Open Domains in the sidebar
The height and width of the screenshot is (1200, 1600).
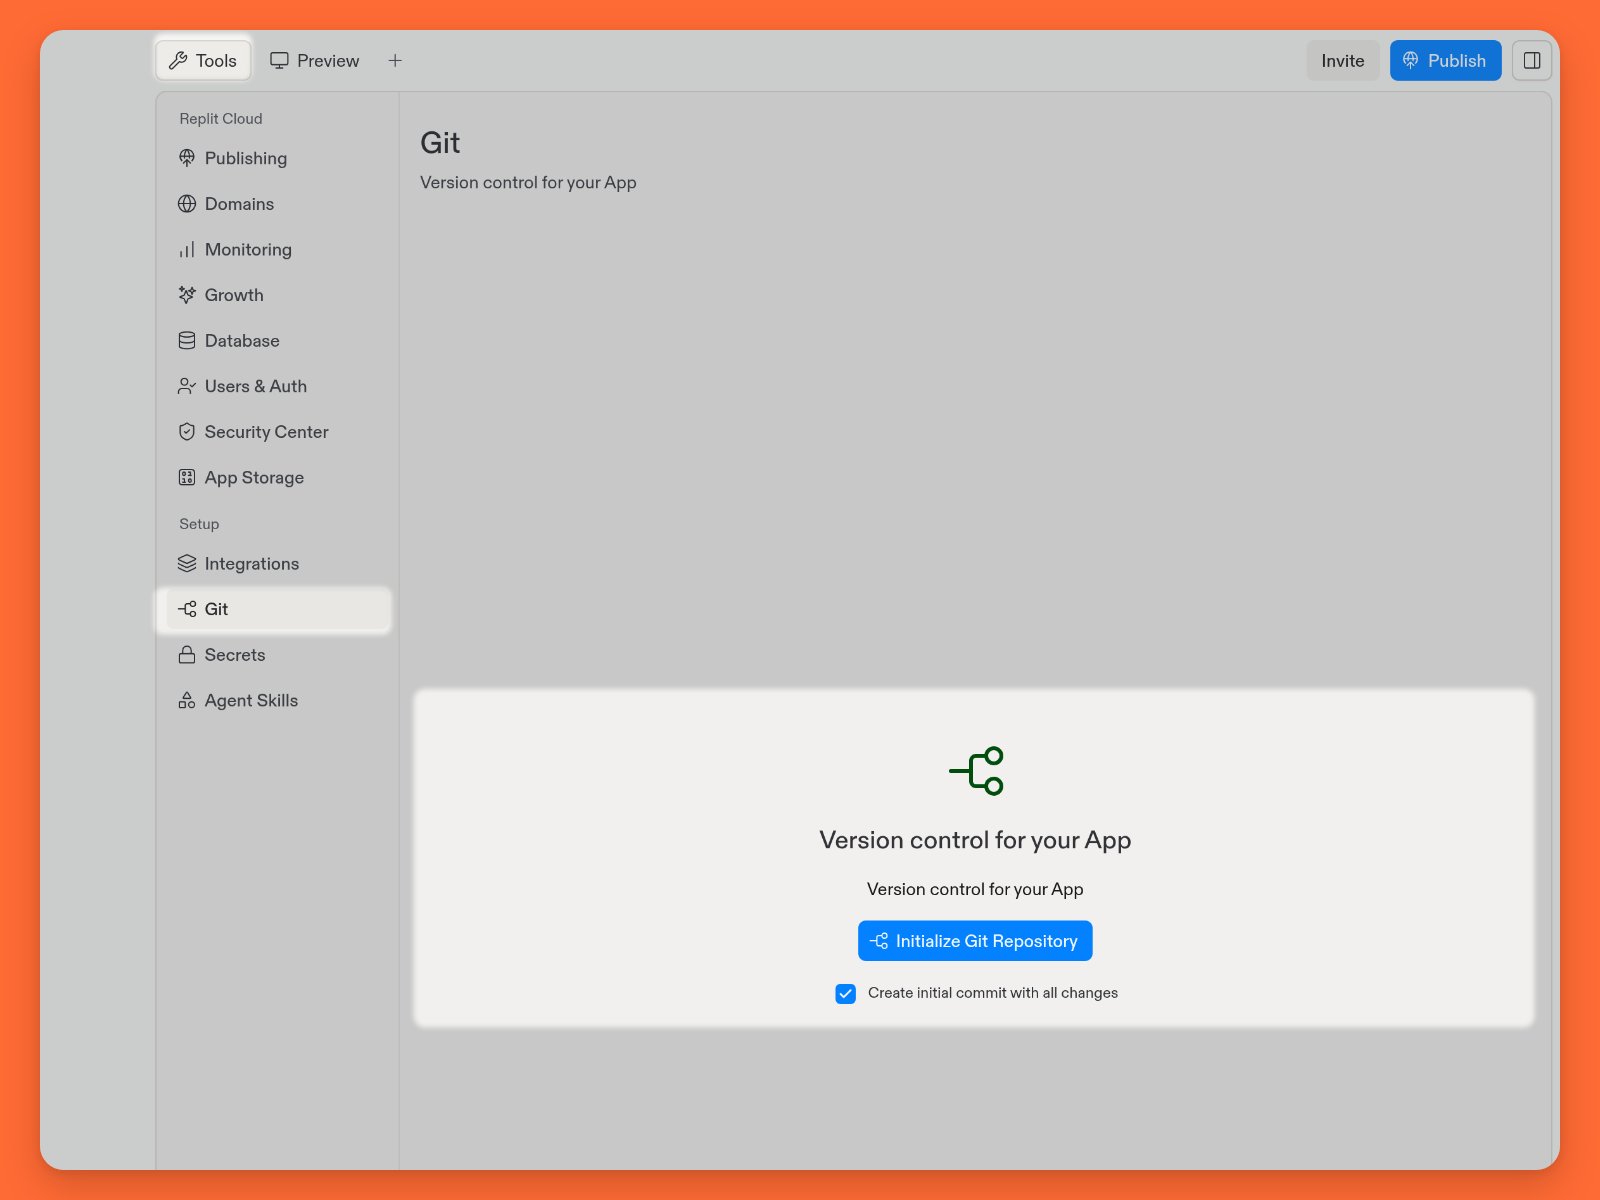[x=277, y=204]
